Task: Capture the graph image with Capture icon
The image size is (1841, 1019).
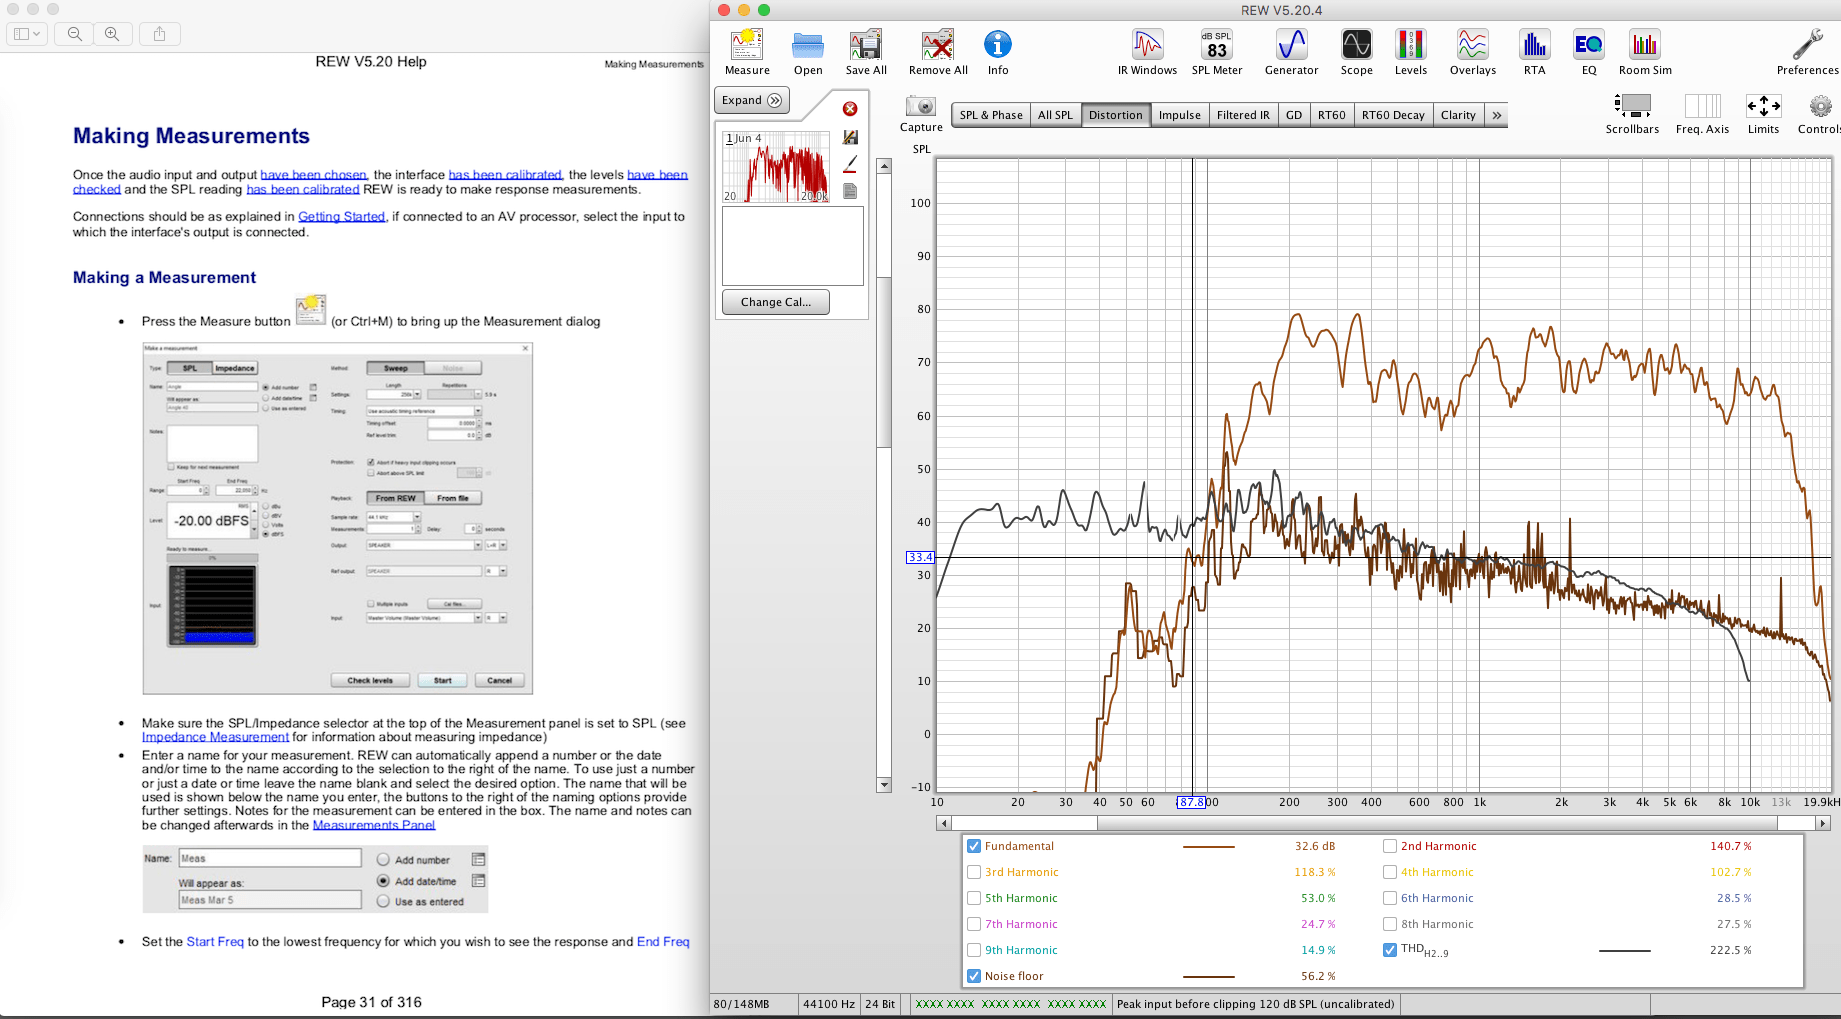Action: point(921,113)
